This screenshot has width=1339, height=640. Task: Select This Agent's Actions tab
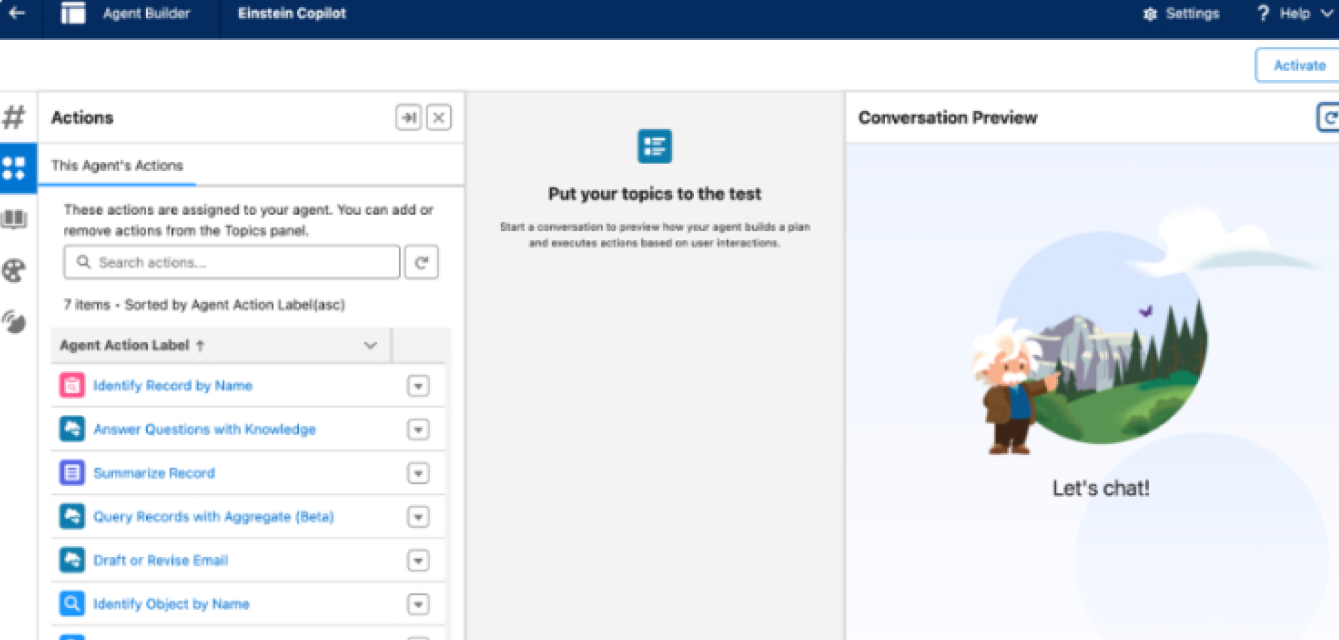(x=117, y=165)
